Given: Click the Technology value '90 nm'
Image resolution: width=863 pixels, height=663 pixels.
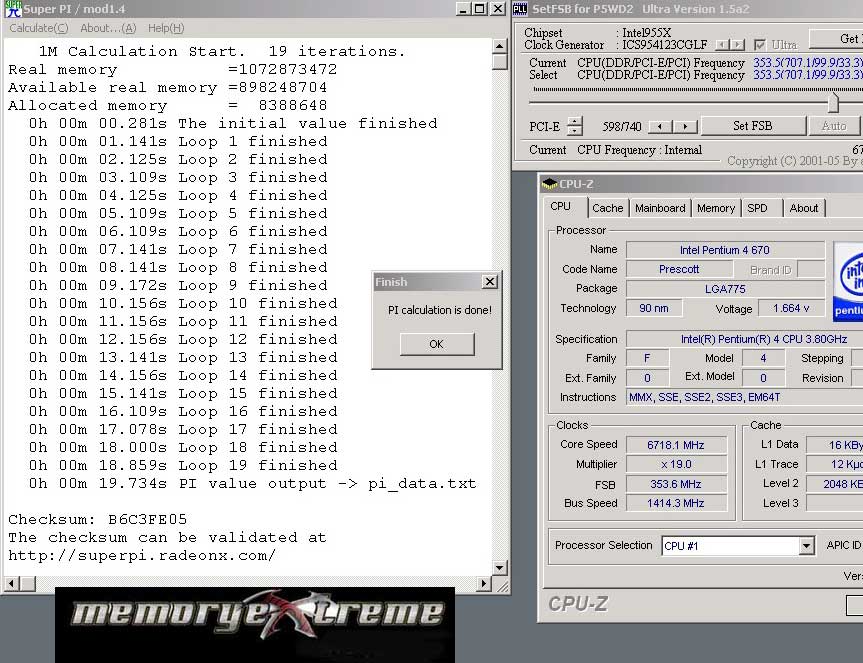Looking at the screenshot, I should coord(654,308).
